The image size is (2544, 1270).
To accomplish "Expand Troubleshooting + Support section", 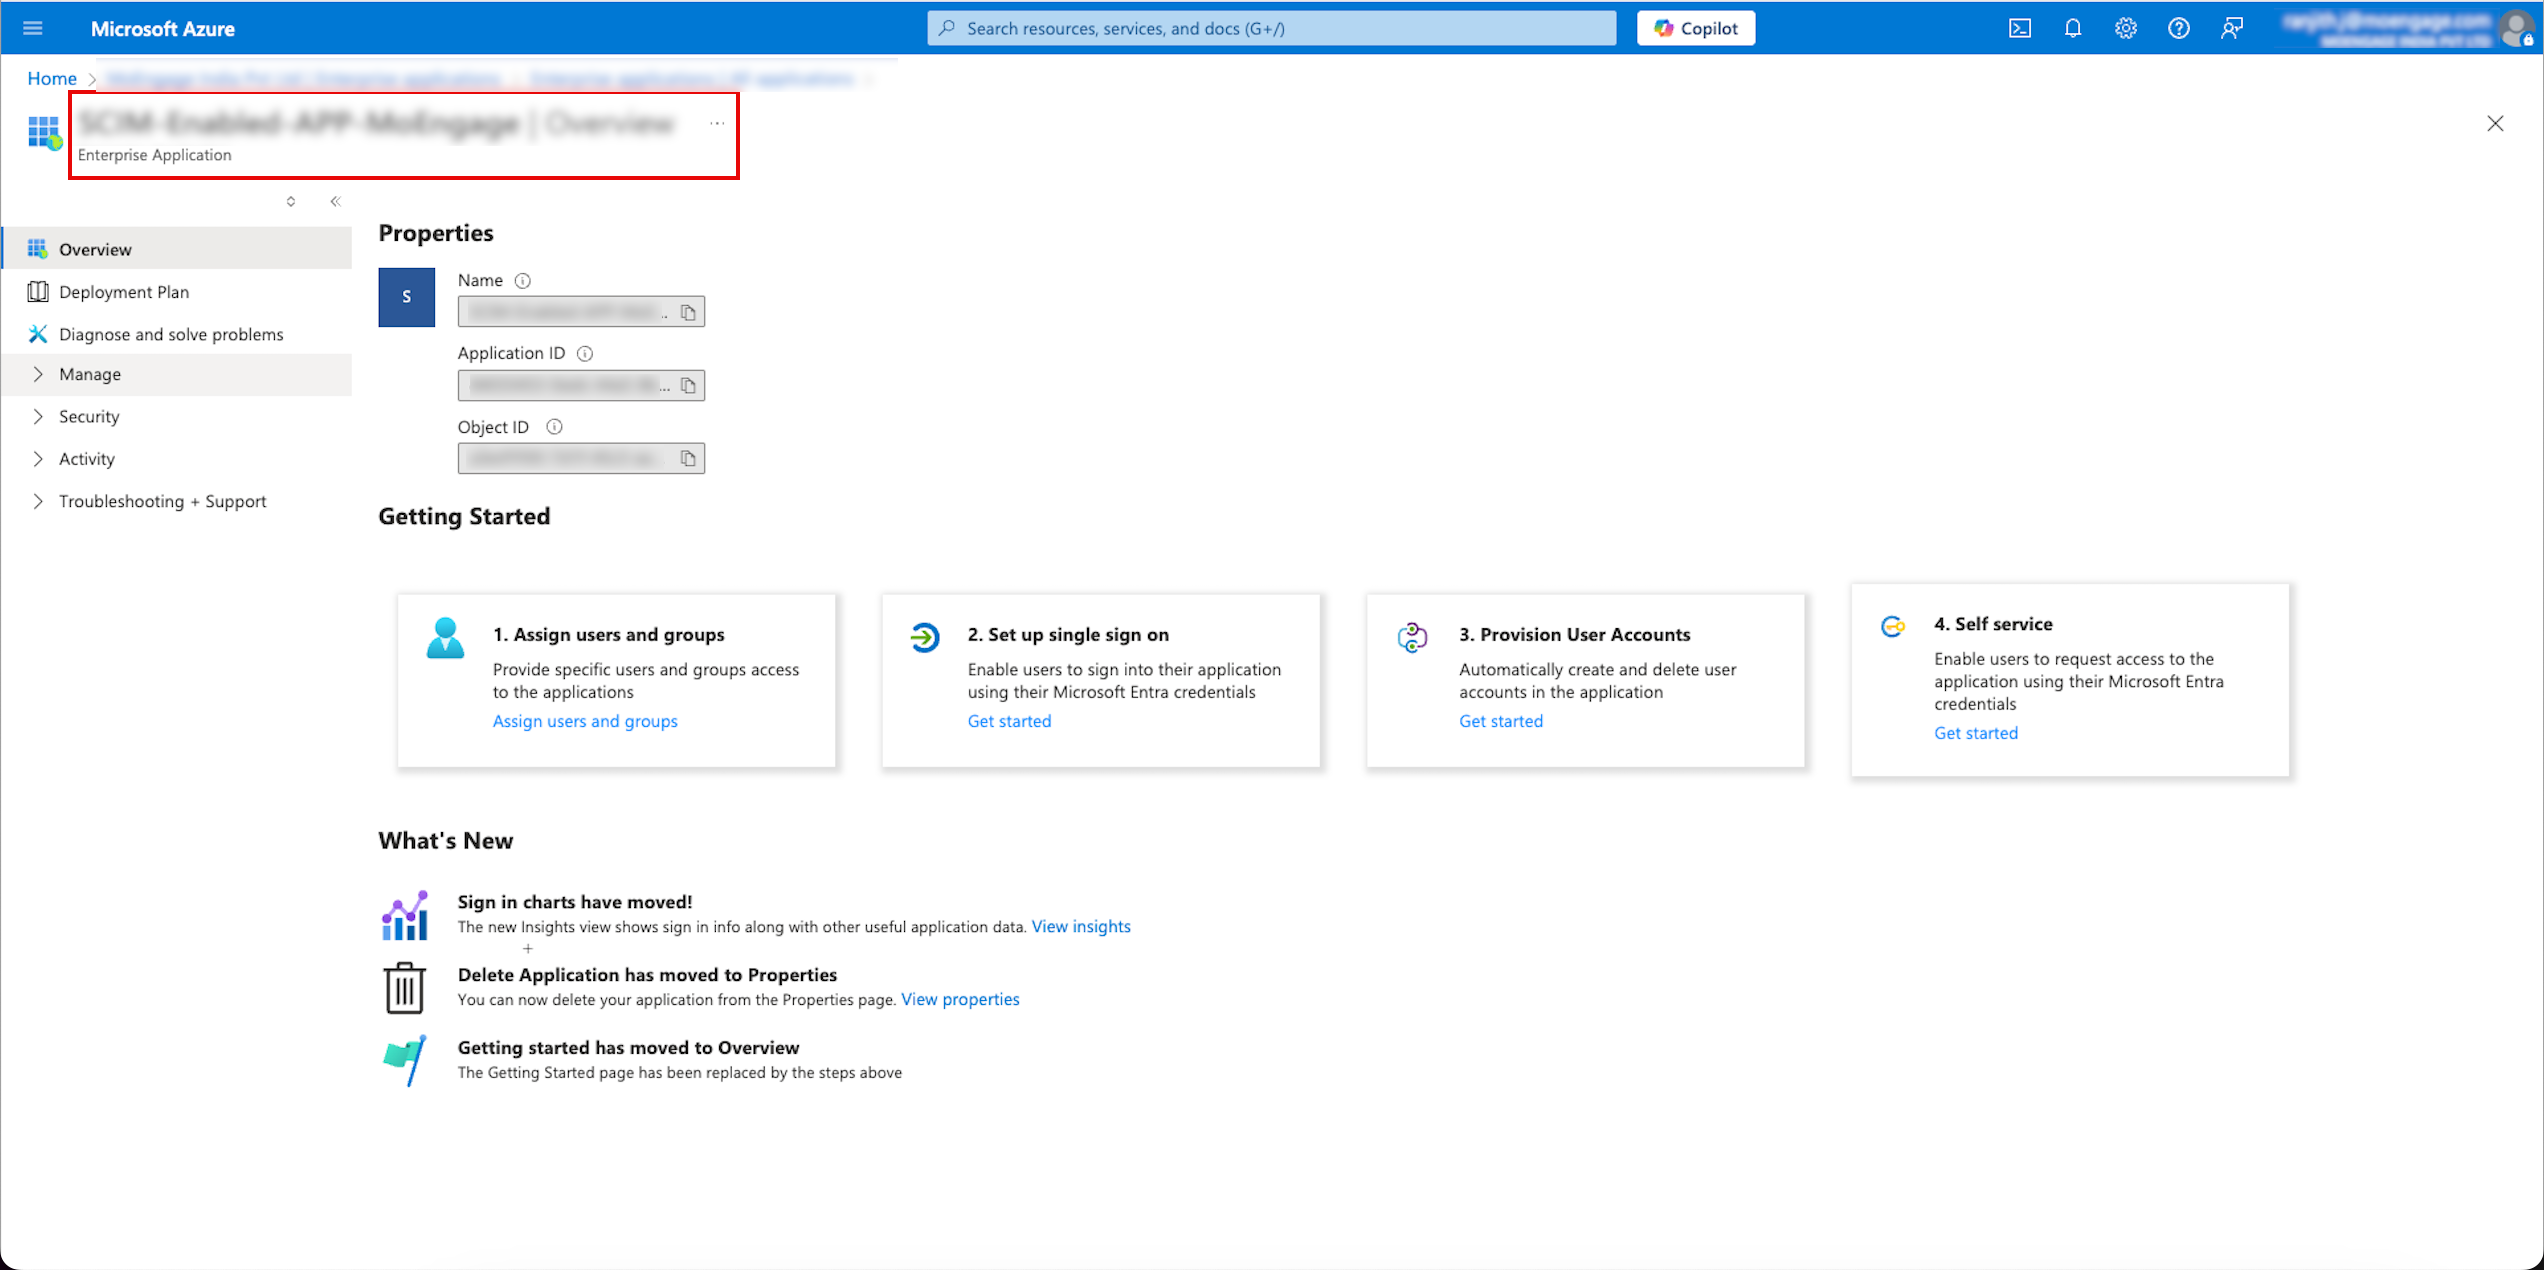I will coord(162,502).
